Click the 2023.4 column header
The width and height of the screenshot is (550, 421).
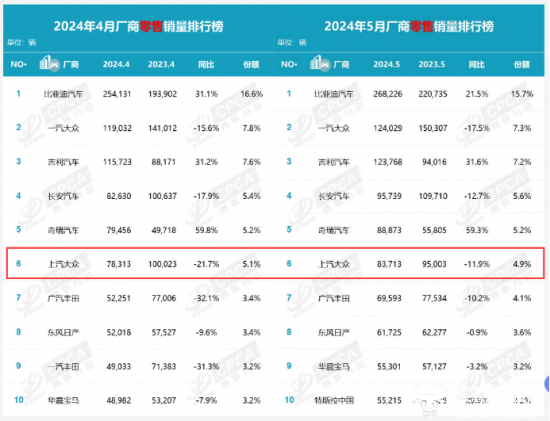(x=161, y=65)
